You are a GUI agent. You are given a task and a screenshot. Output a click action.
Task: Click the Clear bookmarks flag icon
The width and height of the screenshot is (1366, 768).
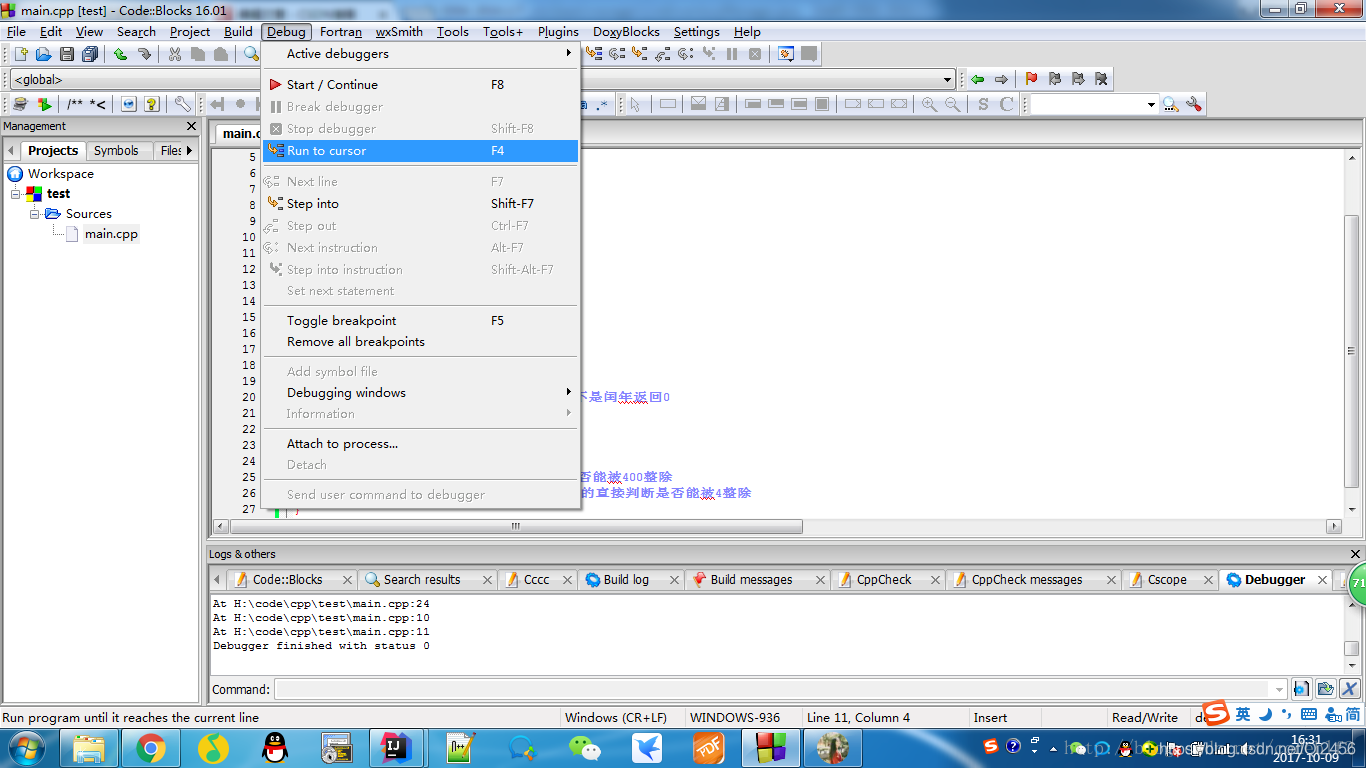(1101, 79)
